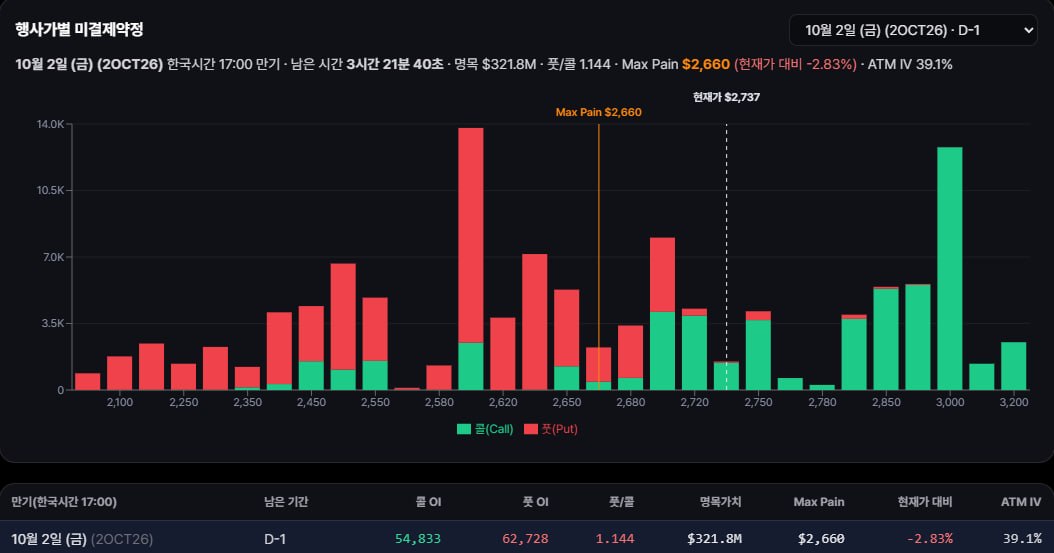Screen dimensions: 1054x553
Task: Toggle the red 풋(Put) legend swatch
Action: click(x=531, y=429)
